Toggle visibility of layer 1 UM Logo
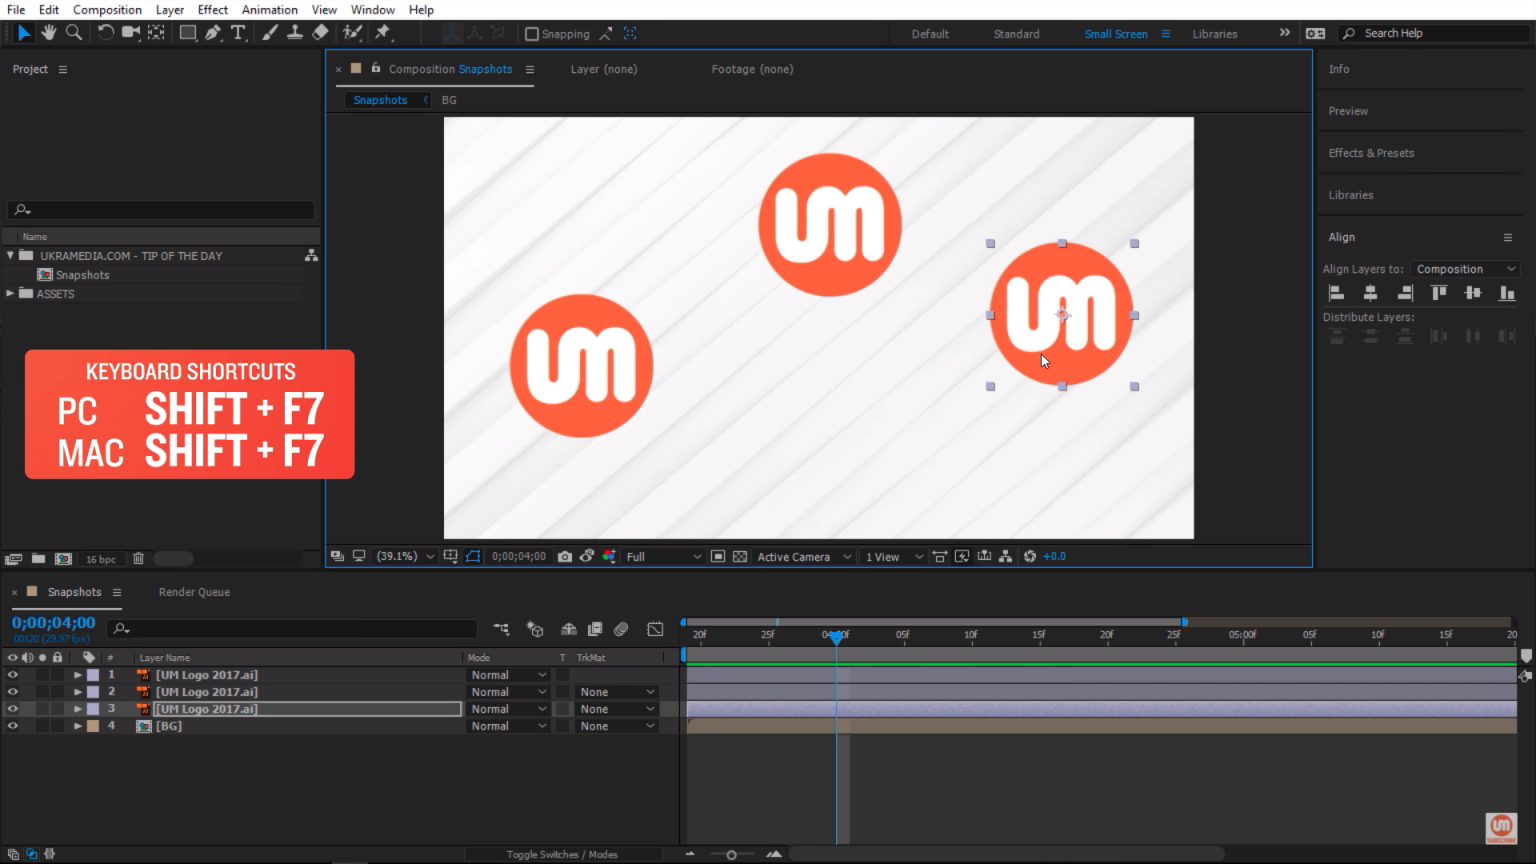This screenshot has width=1536, height=864. point(13,675)
